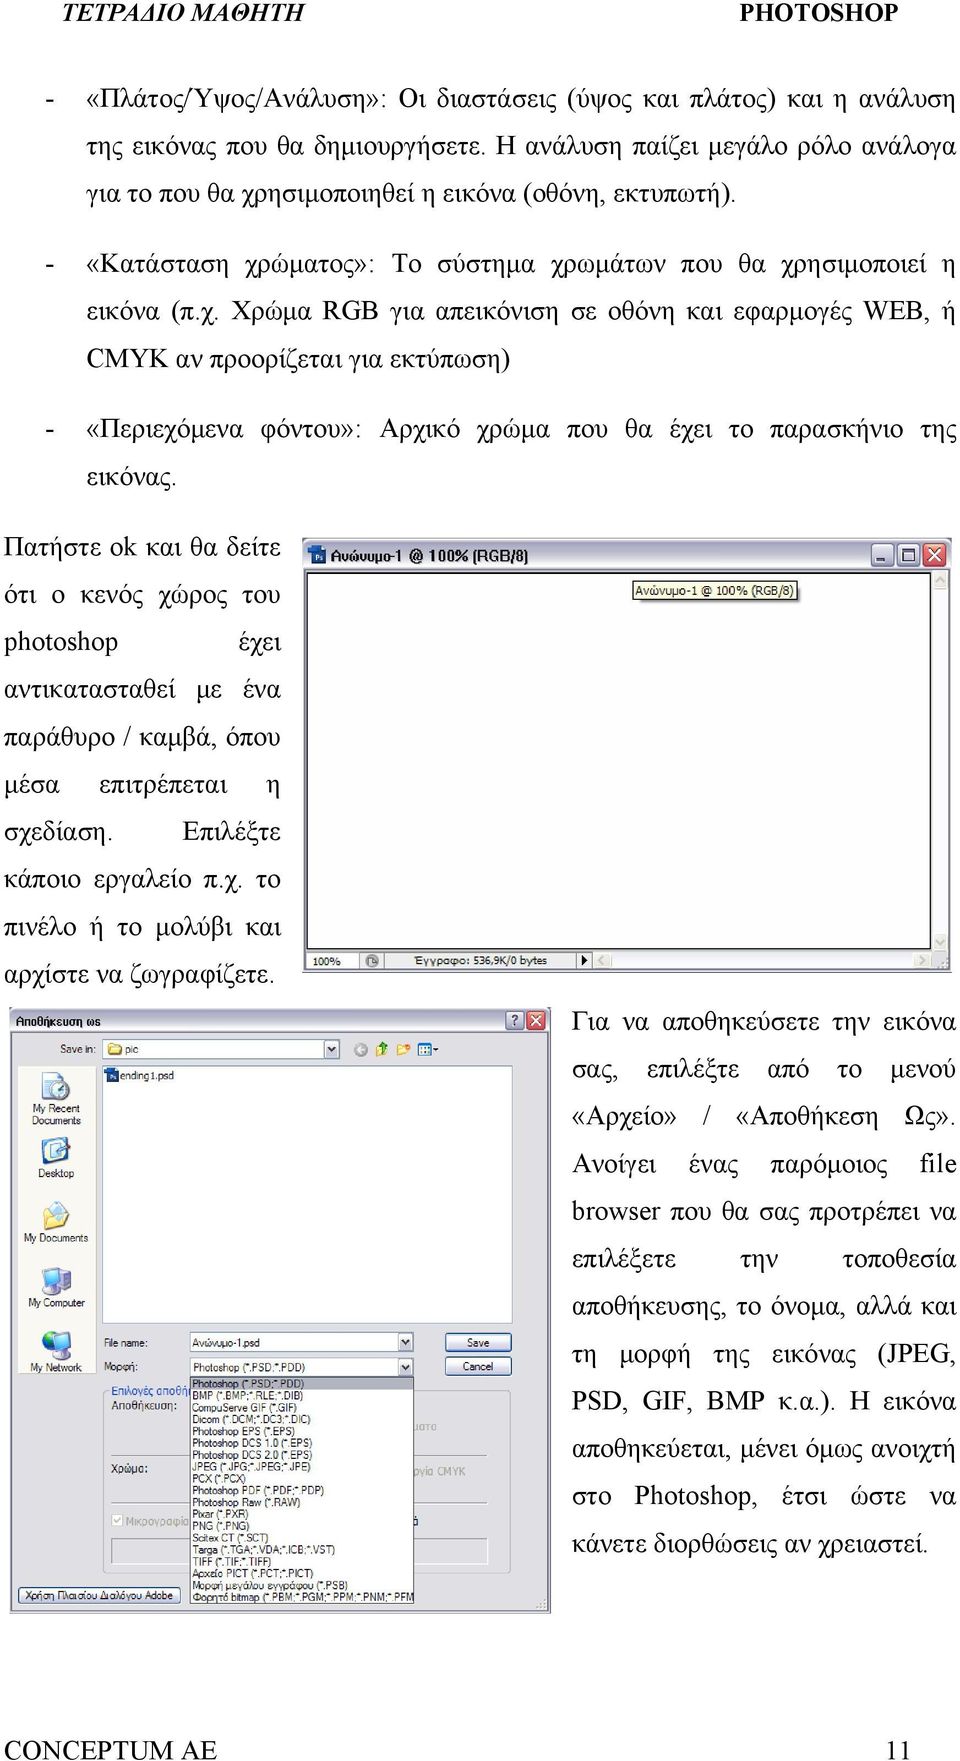Click the Back navigation icon in Save dialog
Screen dimensions: 960x1761
[361, 1049]
